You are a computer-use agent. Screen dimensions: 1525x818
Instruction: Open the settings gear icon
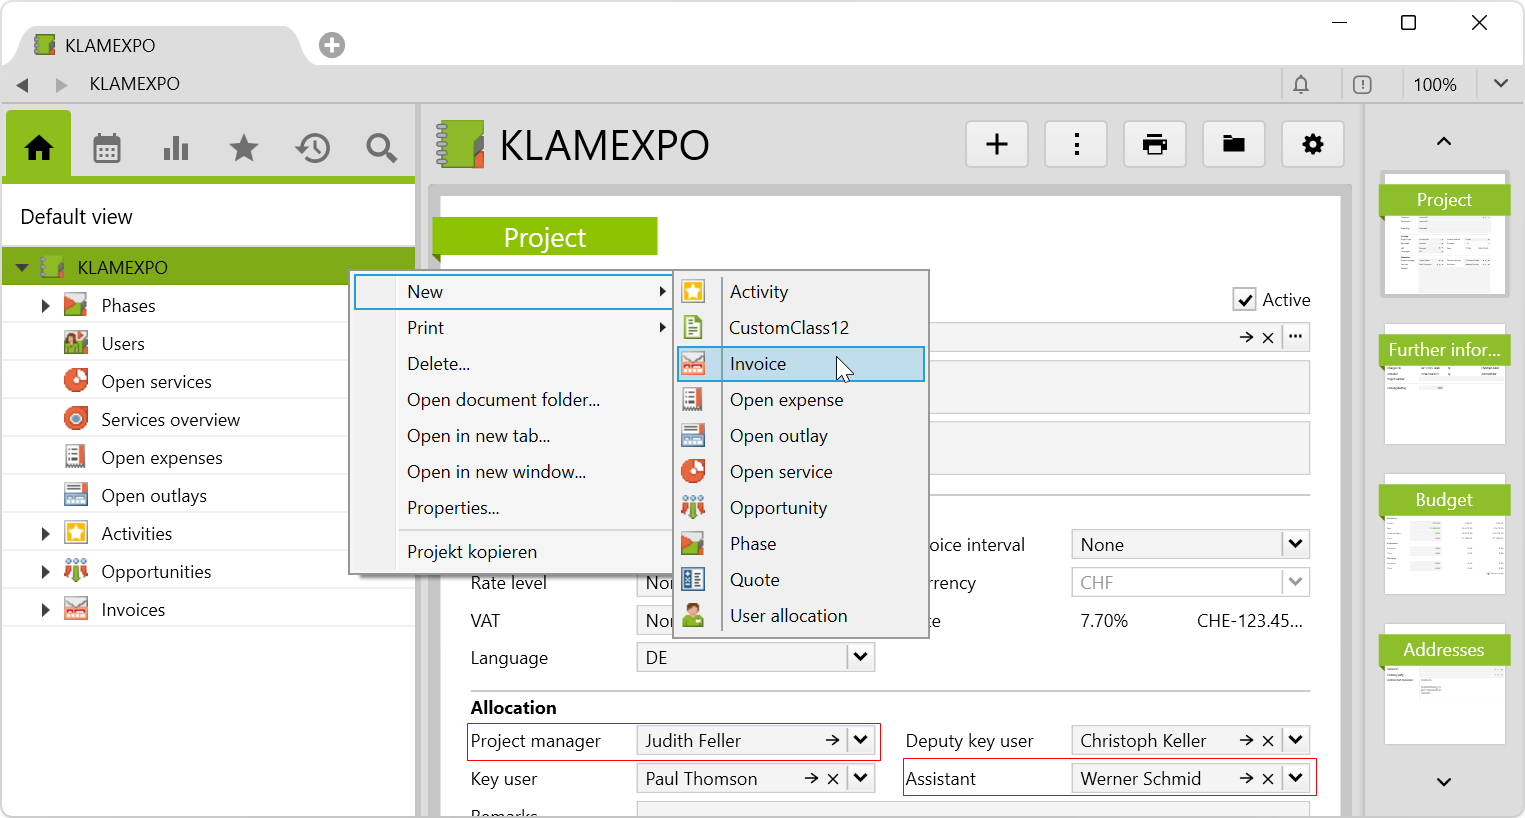[x=1313, y=145]
